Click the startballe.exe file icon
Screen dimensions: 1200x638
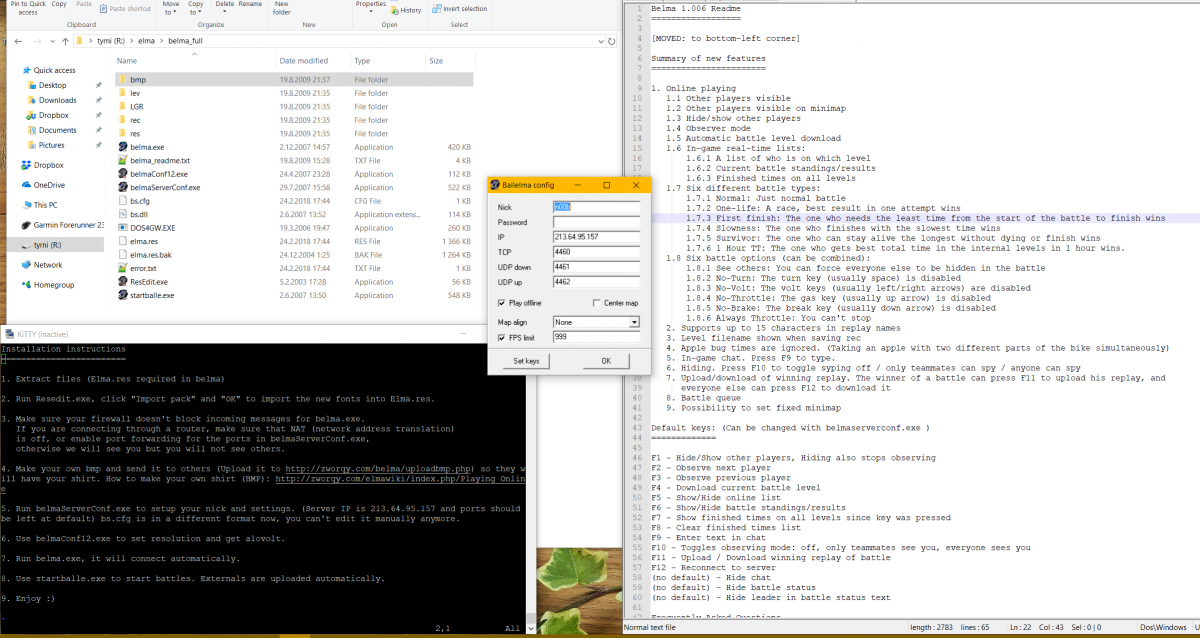[122, 296]
